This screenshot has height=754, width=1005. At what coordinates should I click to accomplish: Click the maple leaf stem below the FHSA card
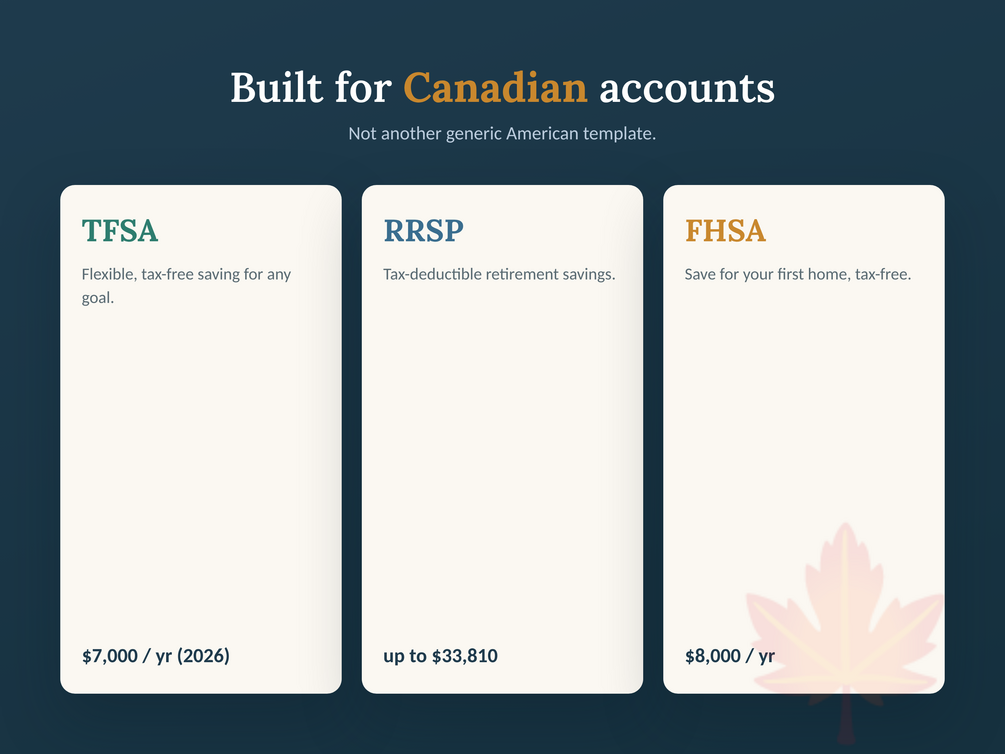click(x=846, y=721)
